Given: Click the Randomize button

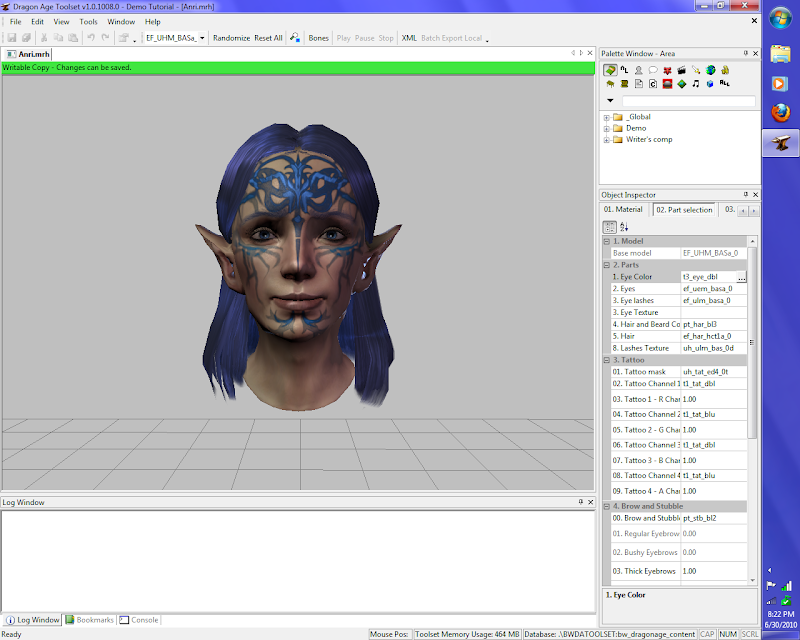Looking at the screenshot, I should [x=231, y=38].
